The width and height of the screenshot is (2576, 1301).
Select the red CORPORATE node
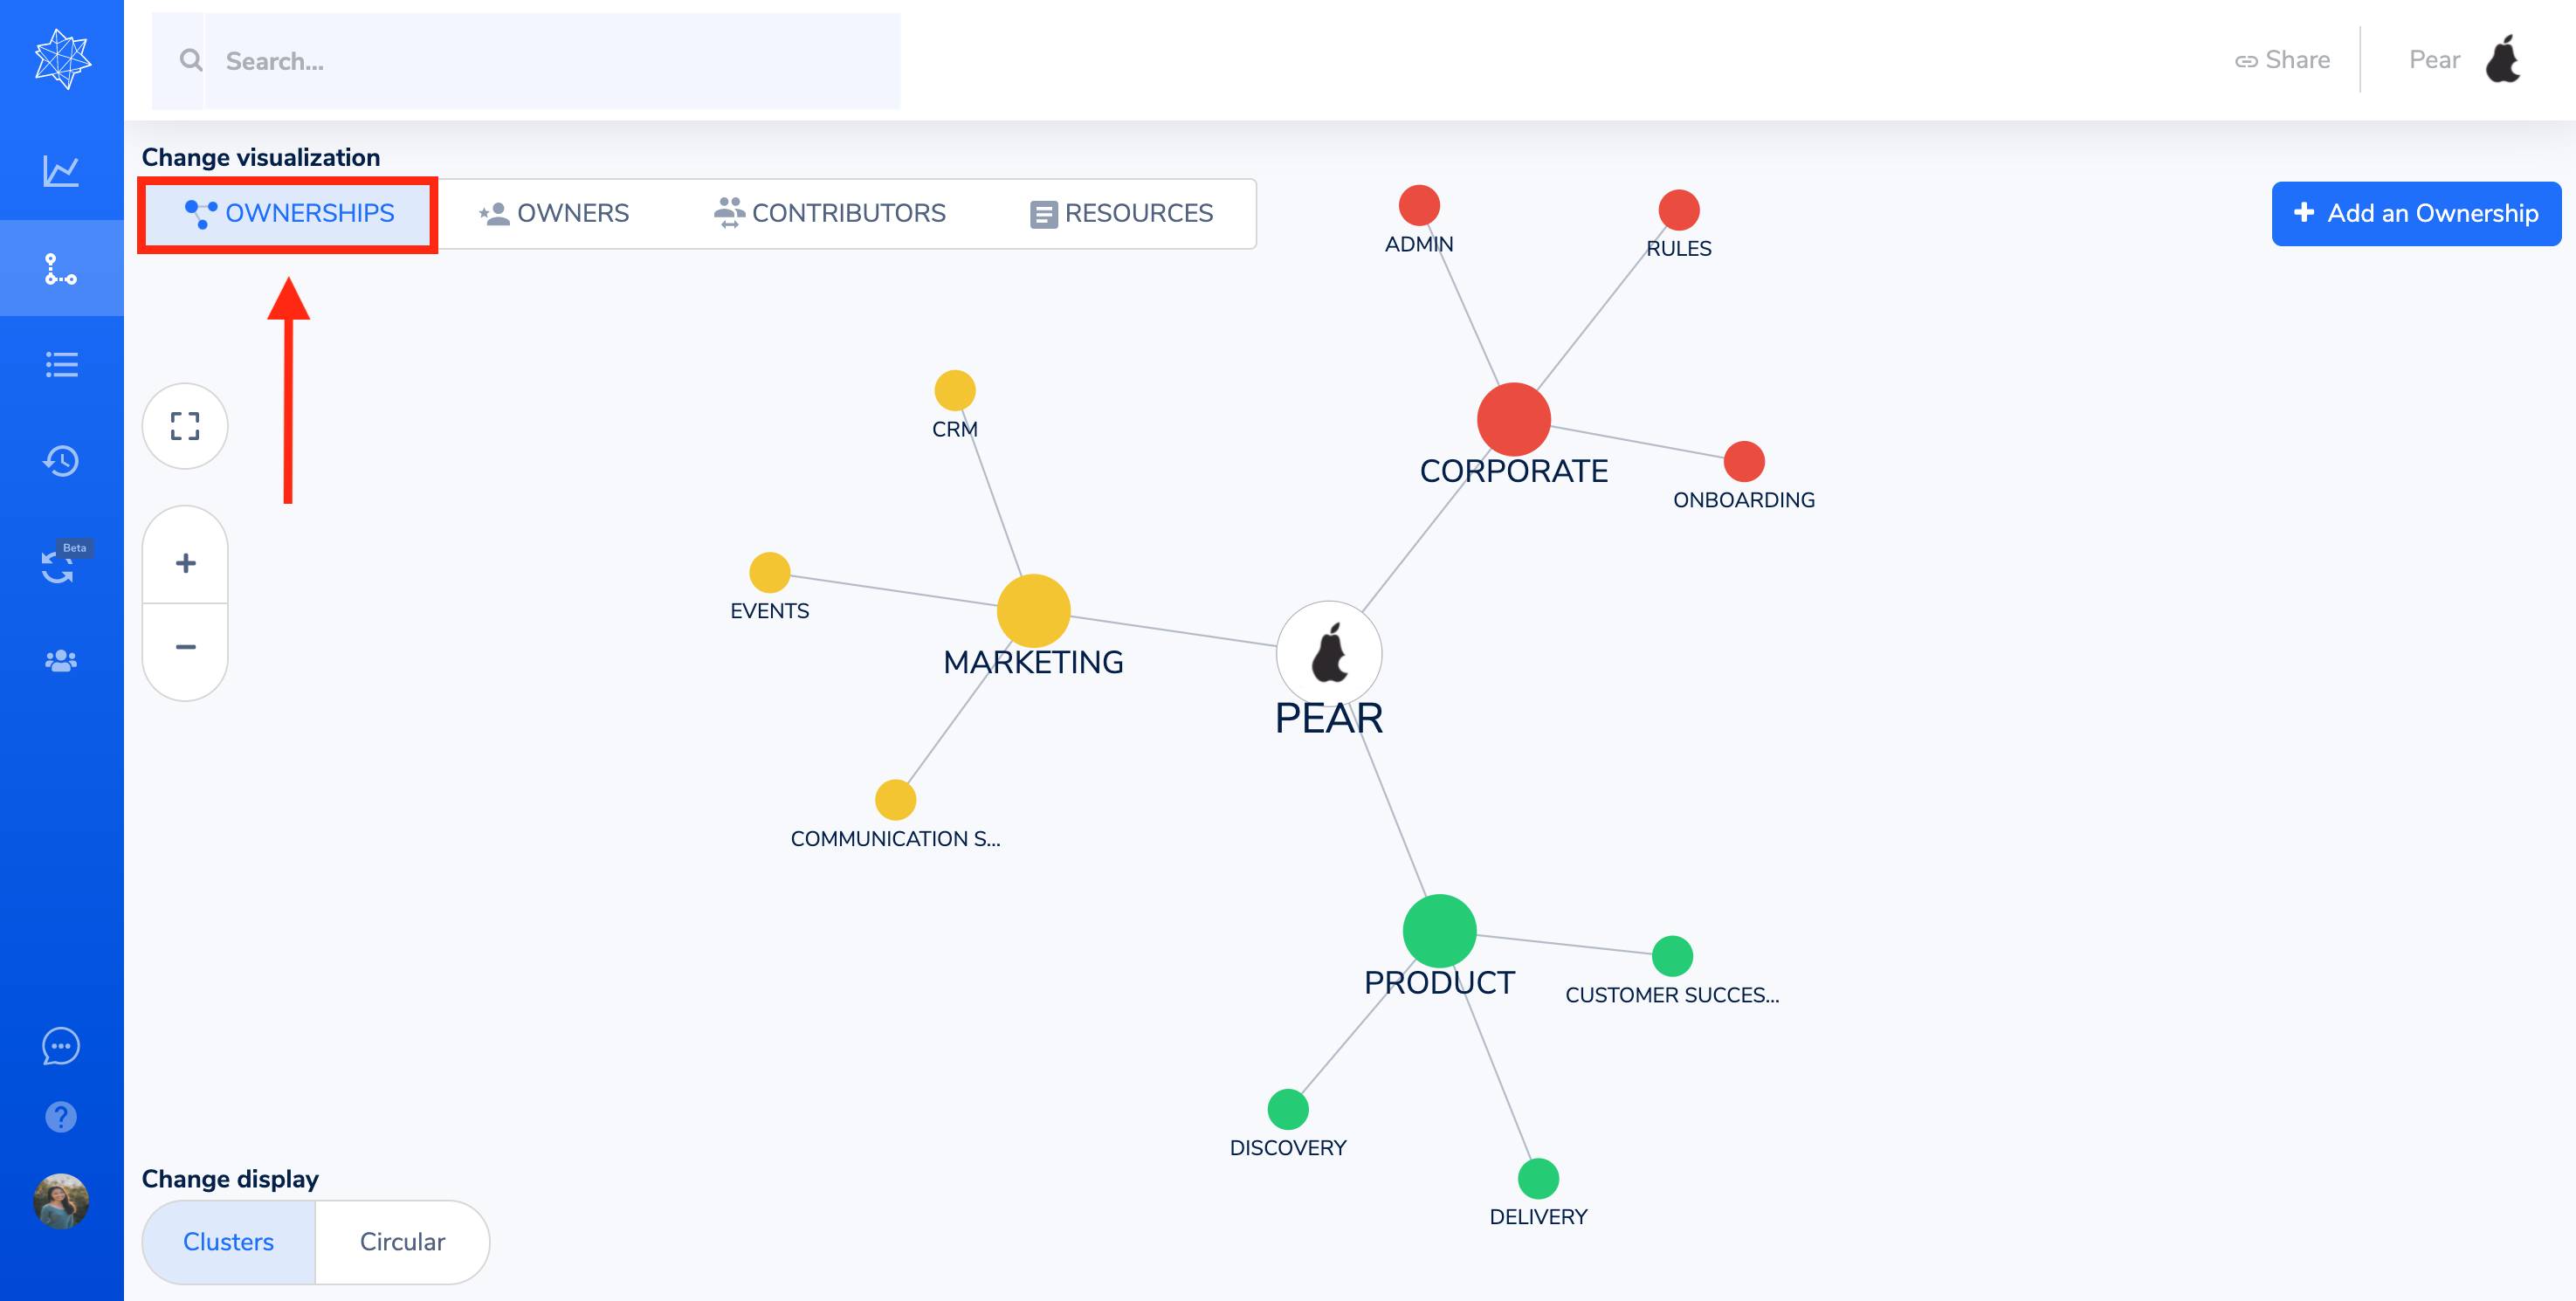tap(1513, 419)
